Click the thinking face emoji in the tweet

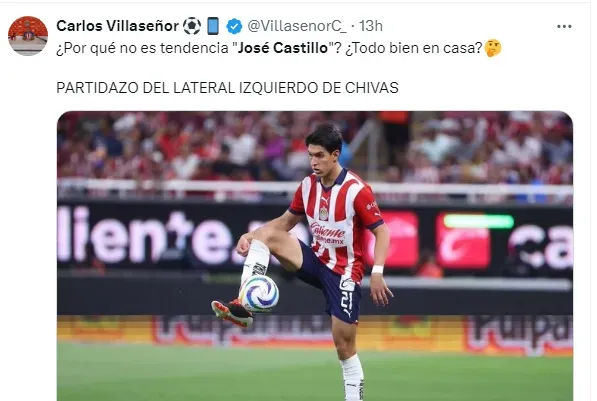point(493,48)
